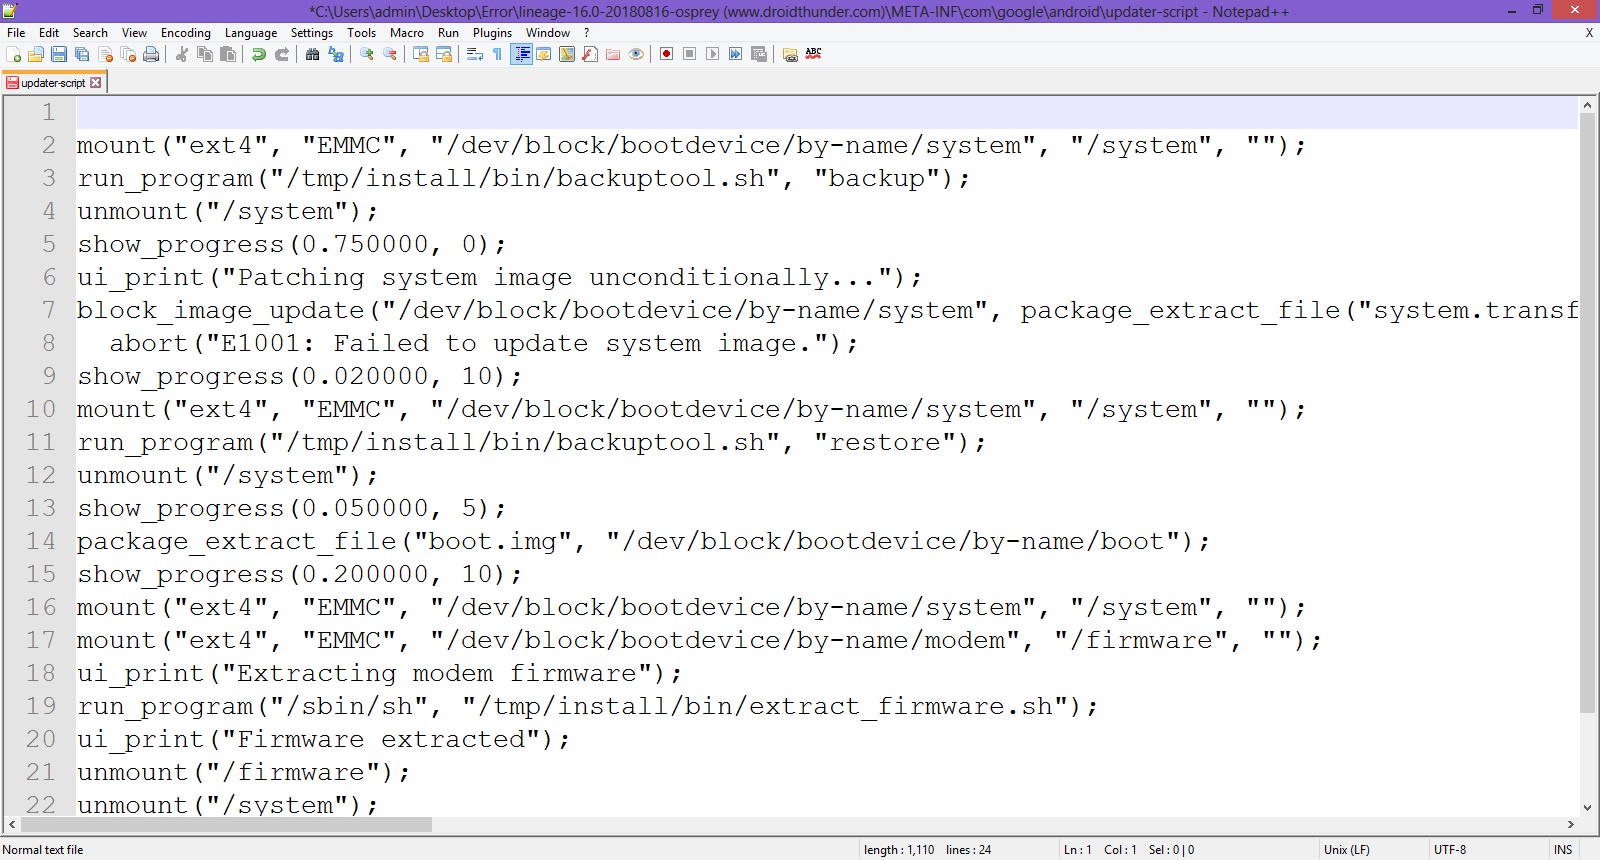This screenshot has height=860, width=1600.
Task: Start macro recording with the red record icon
Action: coord(667,54)
